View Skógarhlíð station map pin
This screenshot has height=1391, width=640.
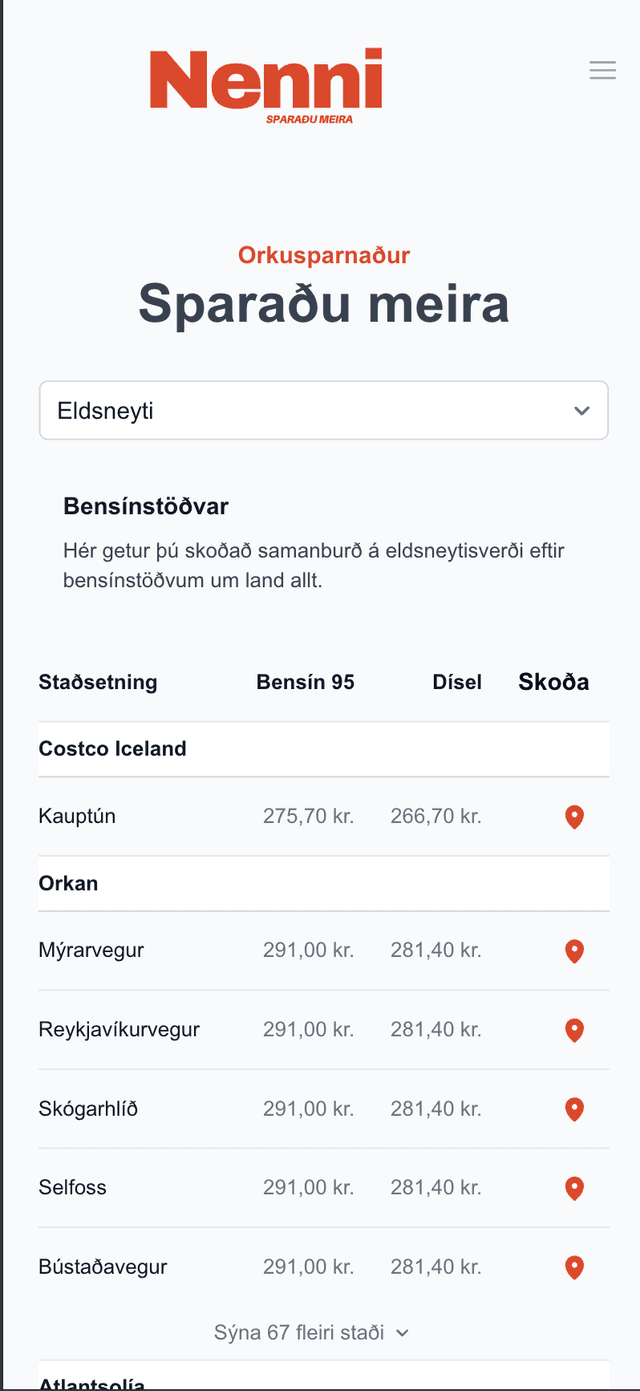tap(574, 1109)
